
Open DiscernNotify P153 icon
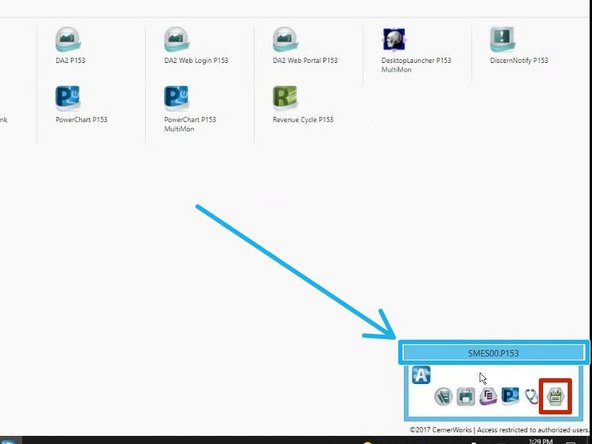pyautogui.click(x=503, y=39)
